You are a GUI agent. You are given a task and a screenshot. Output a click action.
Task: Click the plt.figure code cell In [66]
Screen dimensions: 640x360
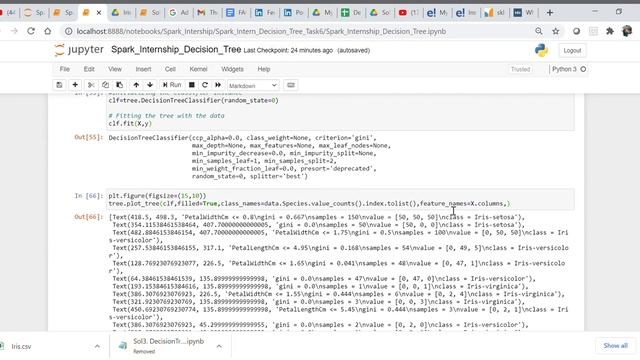340,200
